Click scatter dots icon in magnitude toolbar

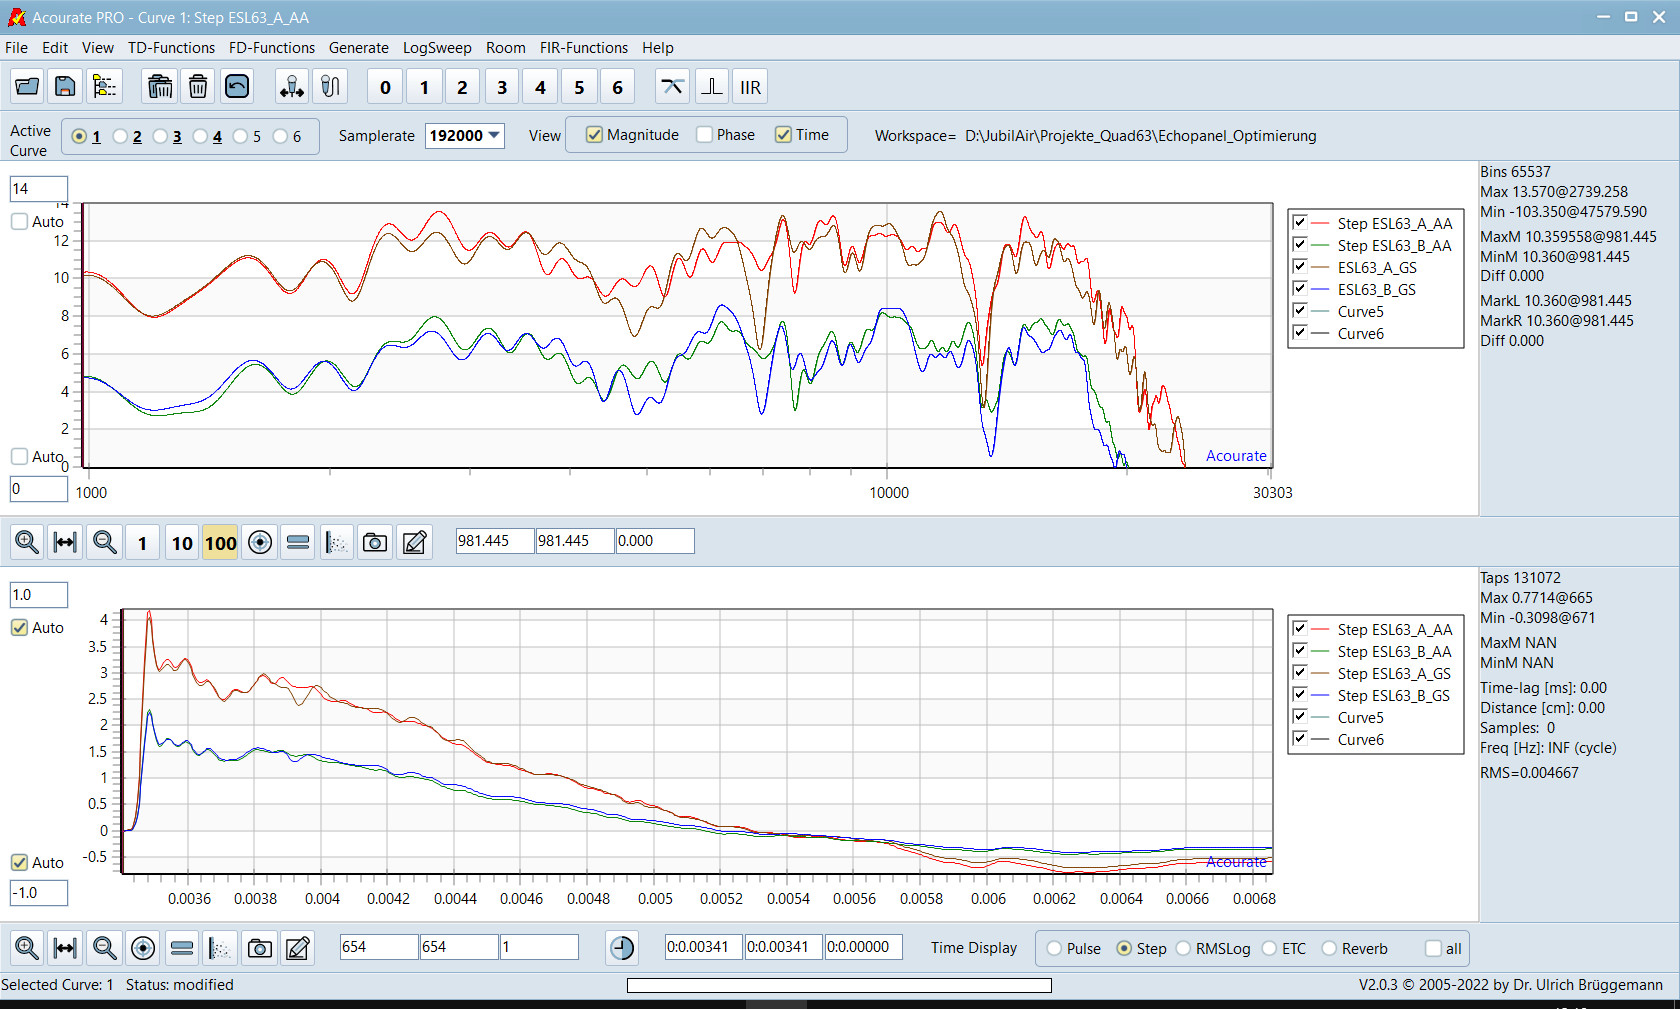click(x=337, y=542)
